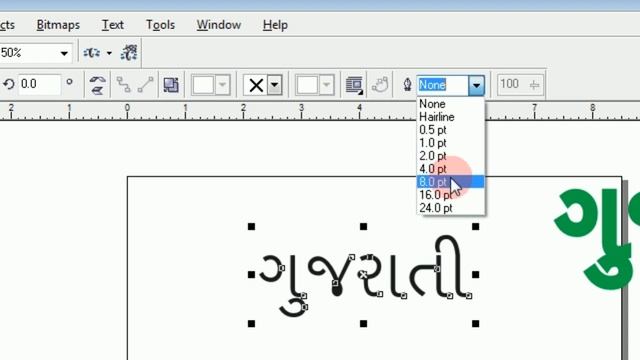Open the Text menu

[113, 25]
